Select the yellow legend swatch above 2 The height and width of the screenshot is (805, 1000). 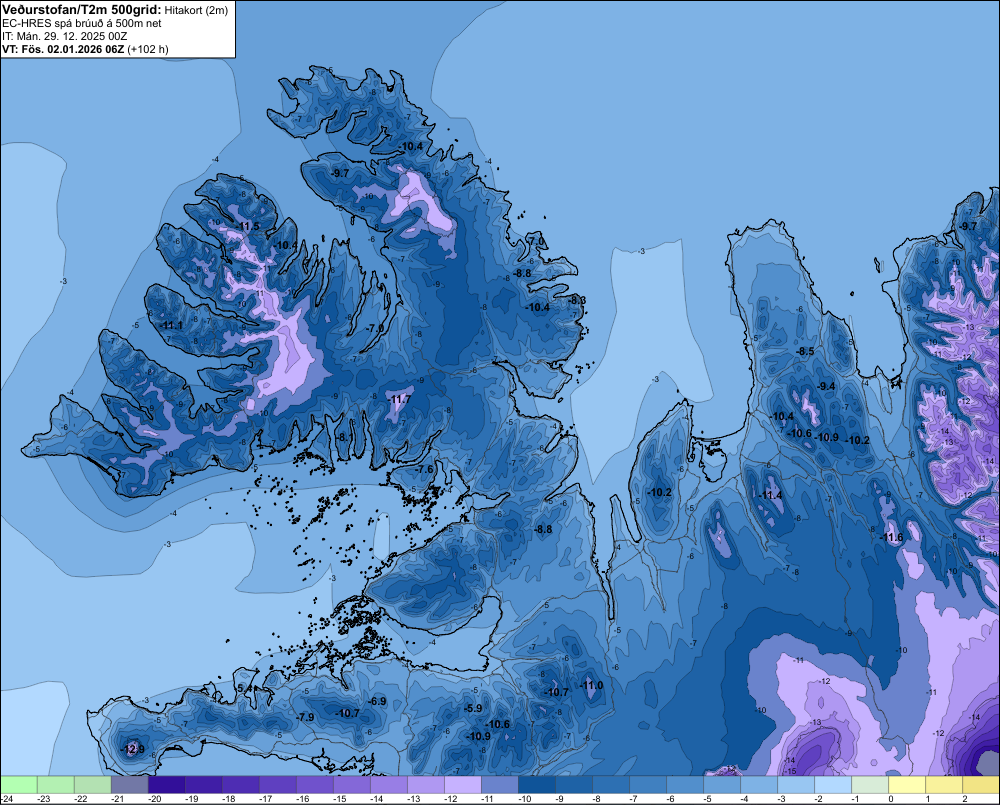pyautogui.click(x=981, y=784)
